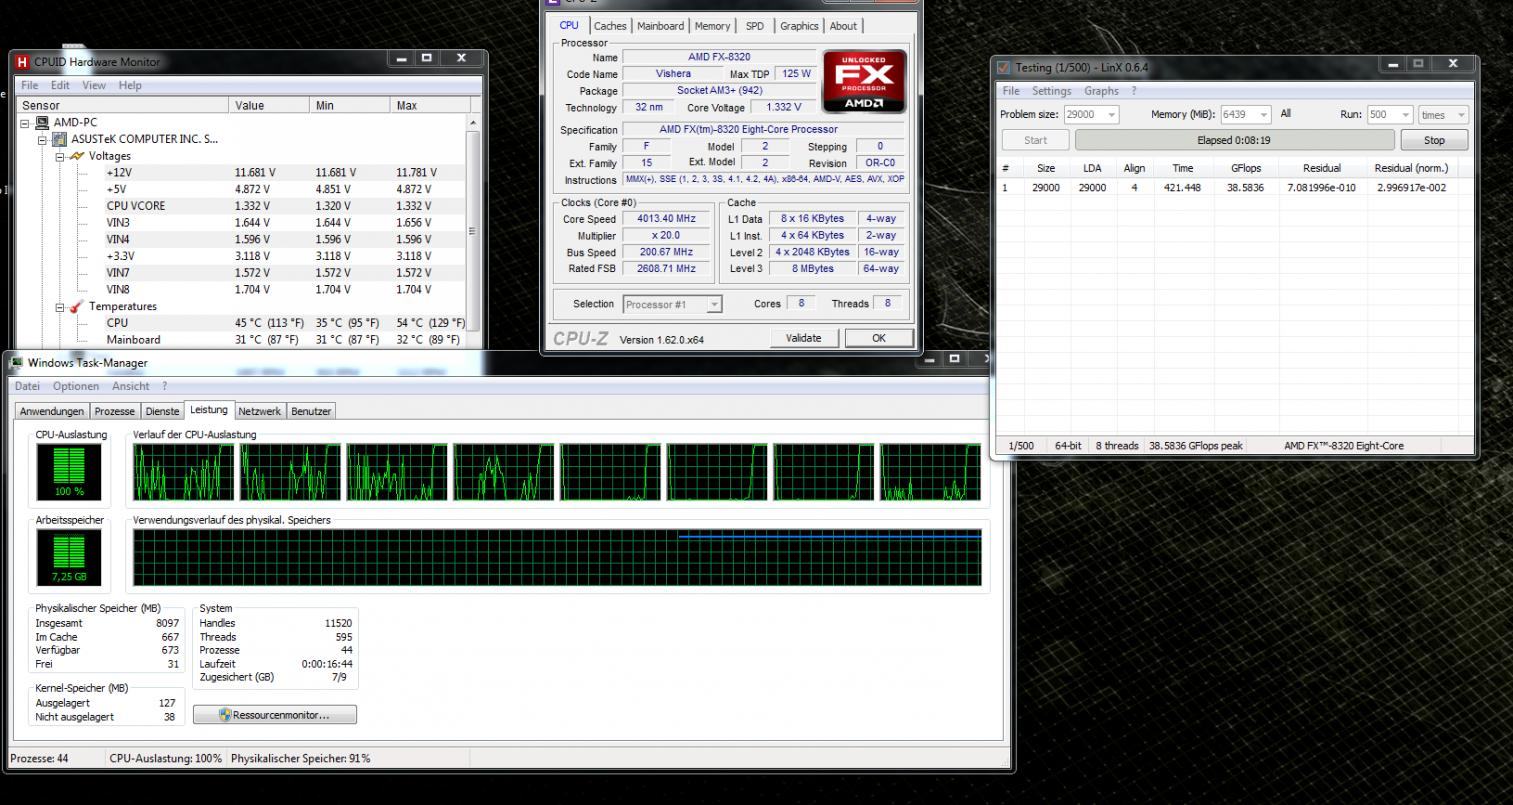Screen dimensions: 1513x805
Task: Switch to SPD tab in CPU-Z
Action: click(x=754, y=26)
